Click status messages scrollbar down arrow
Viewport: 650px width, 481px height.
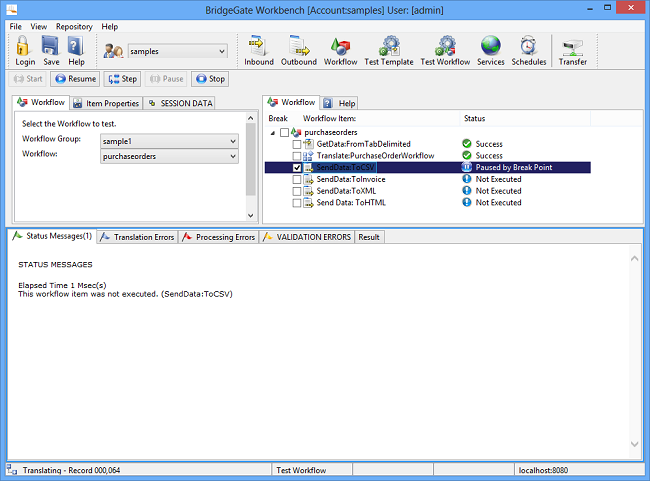click(634, 444)
